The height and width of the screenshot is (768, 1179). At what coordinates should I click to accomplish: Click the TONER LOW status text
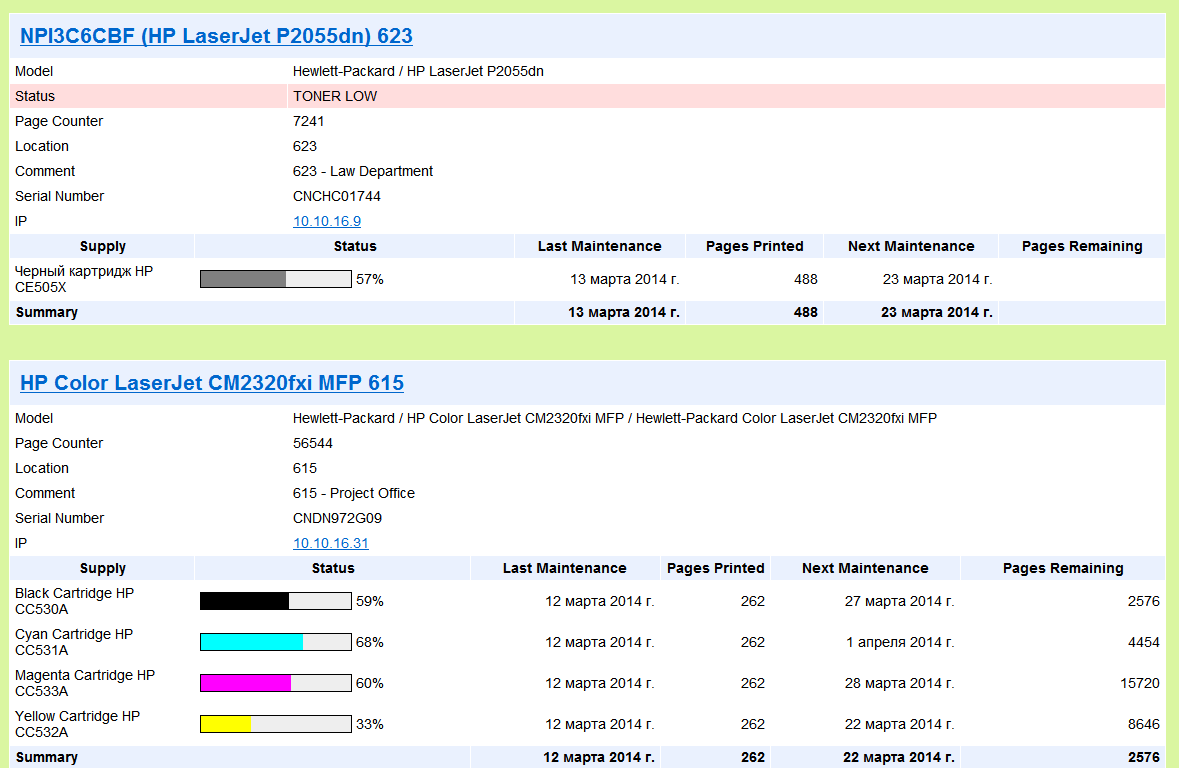pyautogui.click(x=335, y=96)
